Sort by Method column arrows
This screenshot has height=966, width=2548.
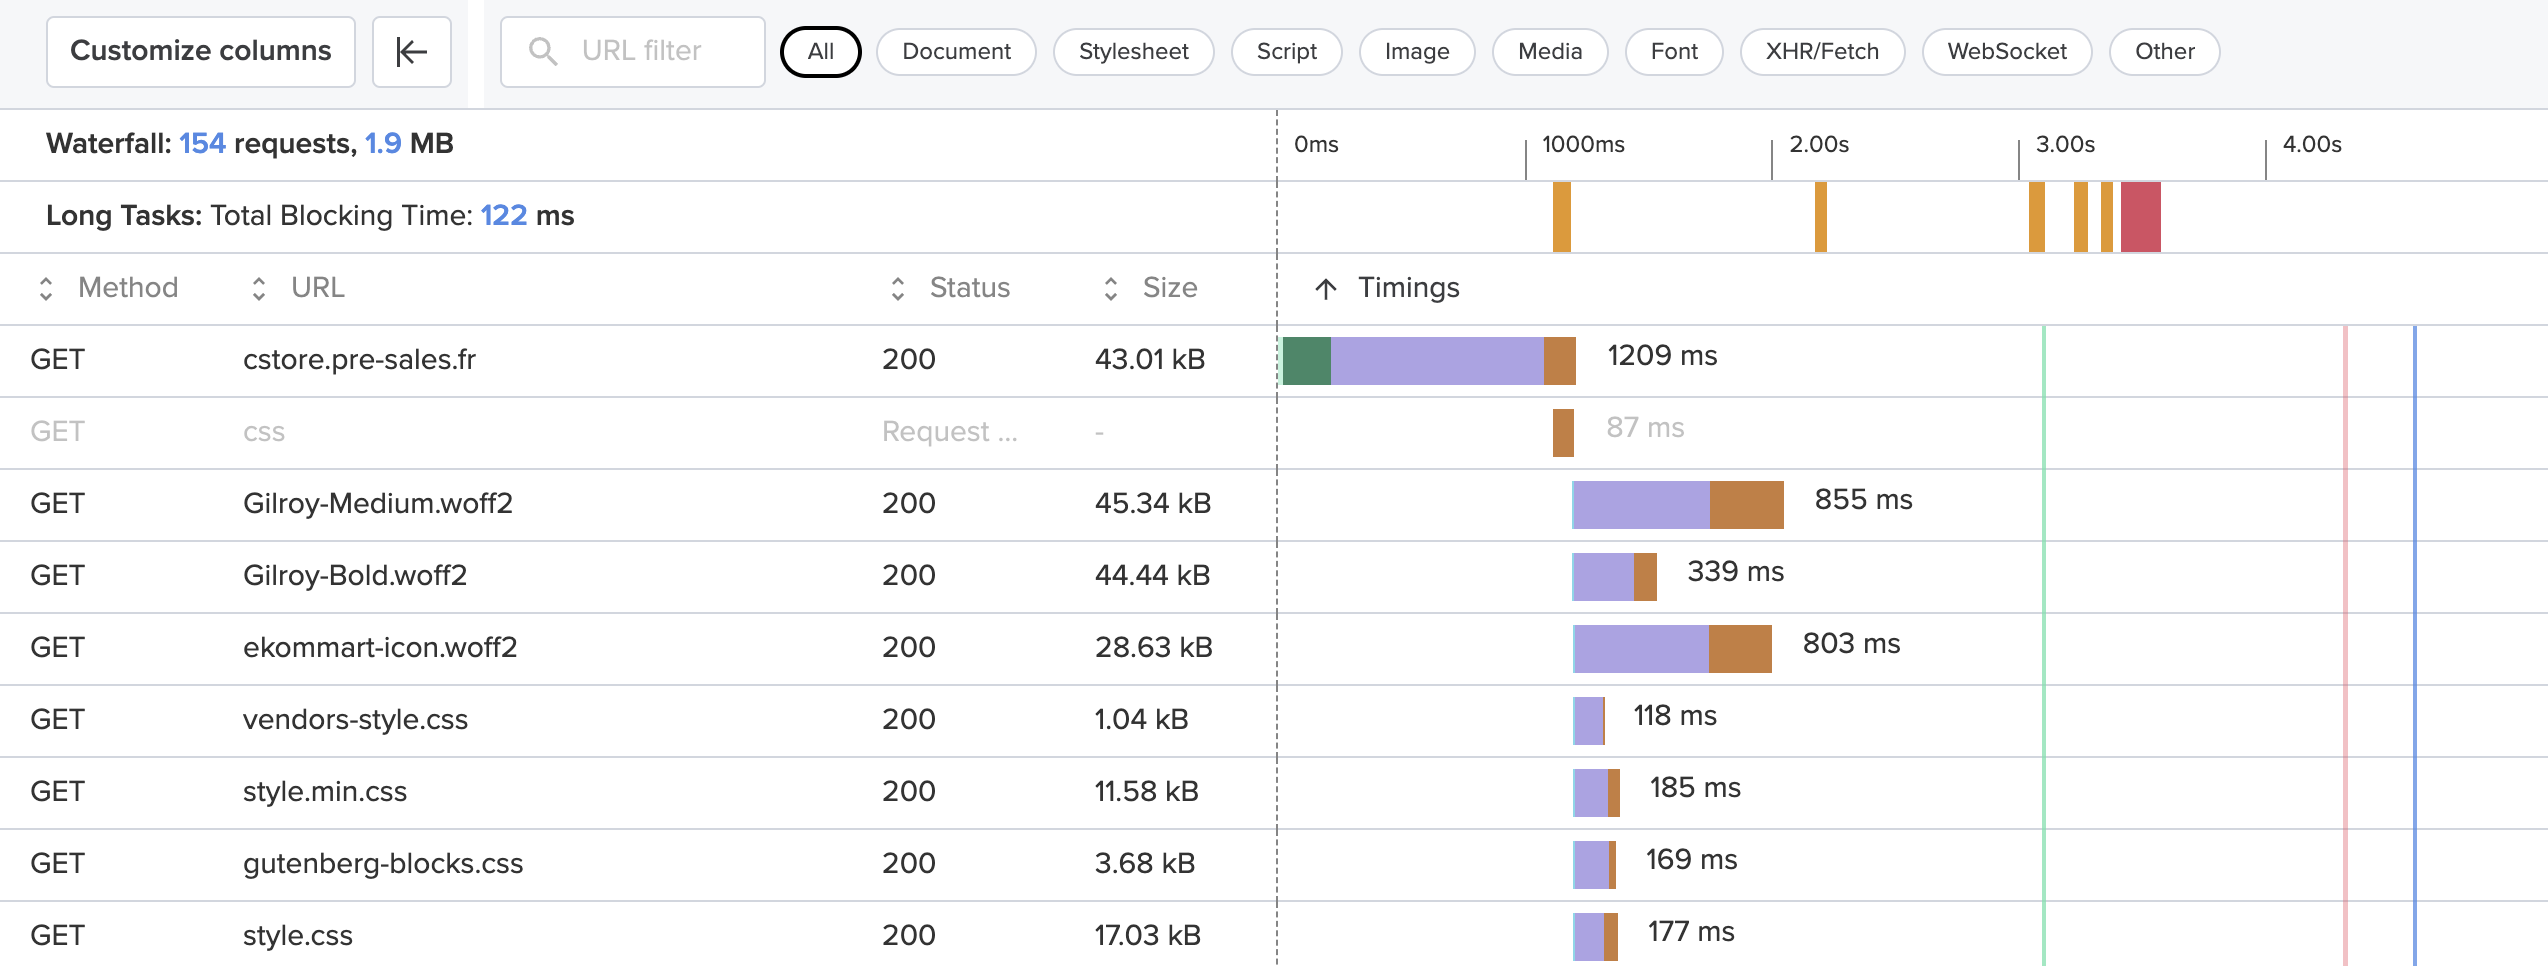point(46,289)
